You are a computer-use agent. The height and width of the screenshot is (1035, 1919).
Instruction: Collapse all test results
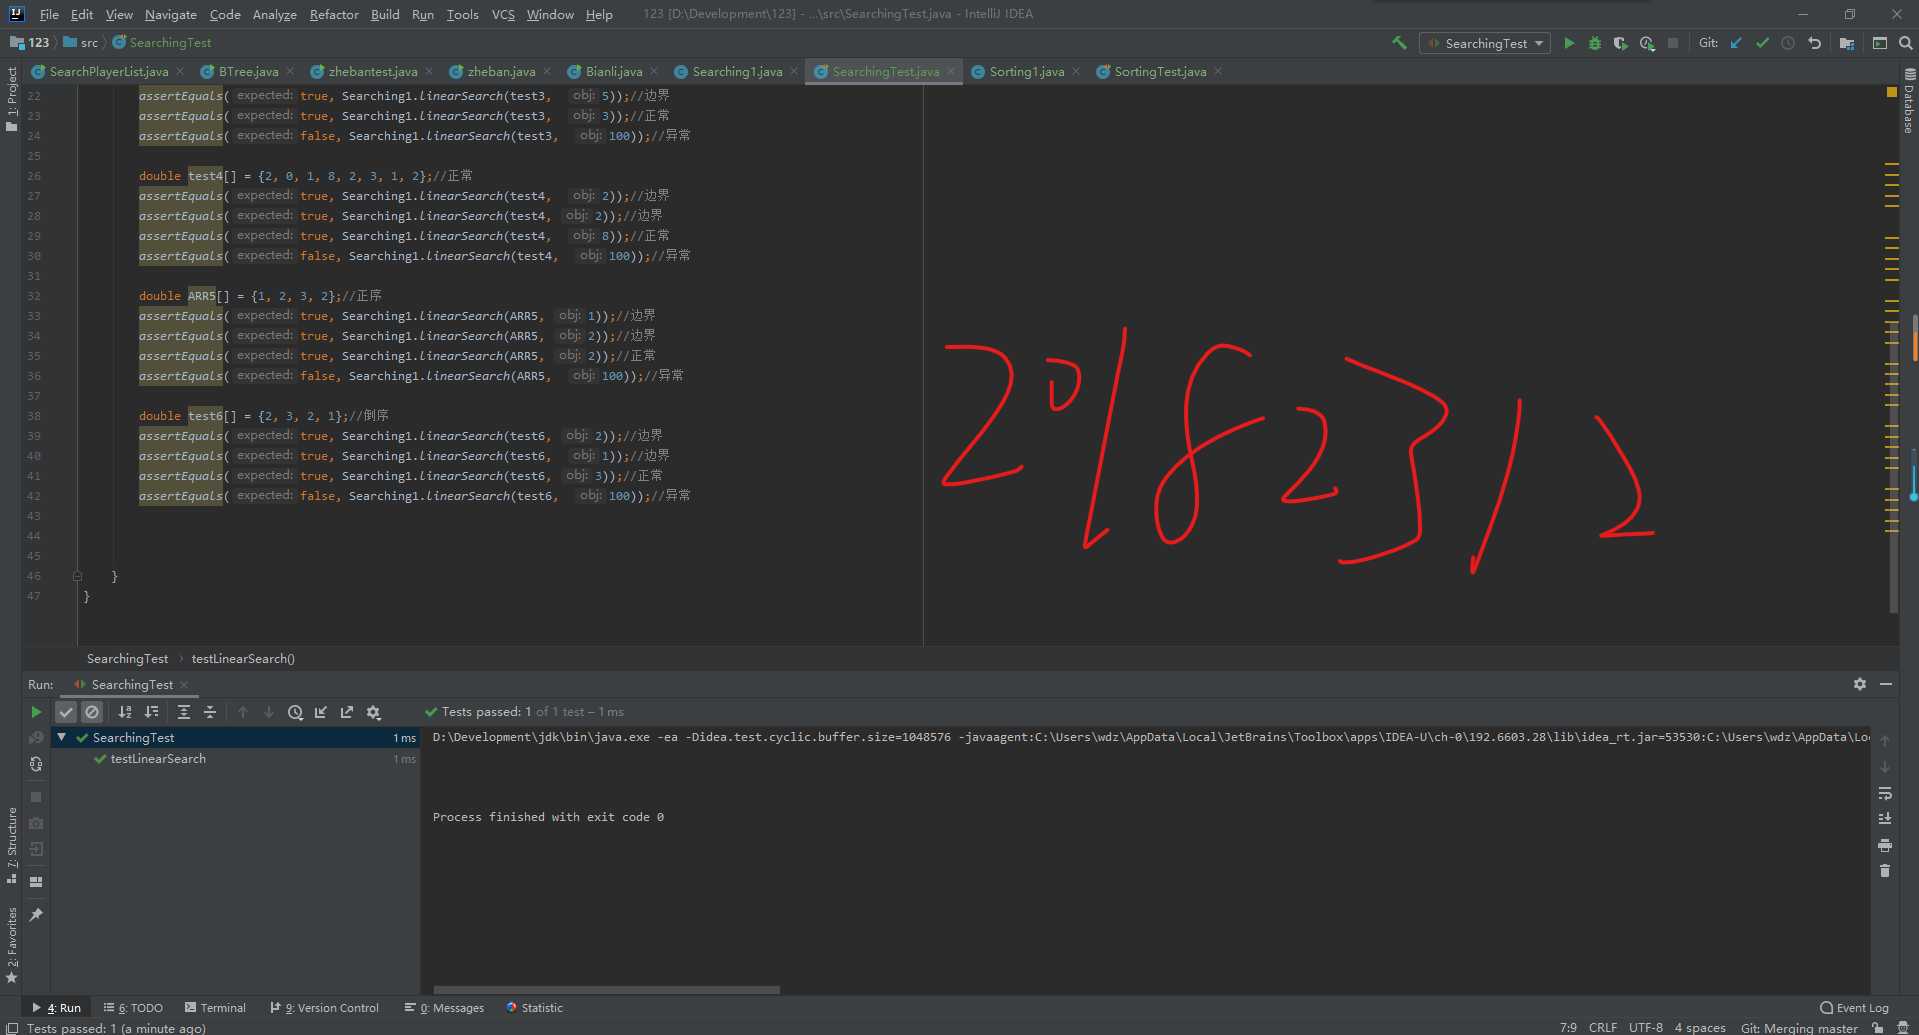point(209,712)
